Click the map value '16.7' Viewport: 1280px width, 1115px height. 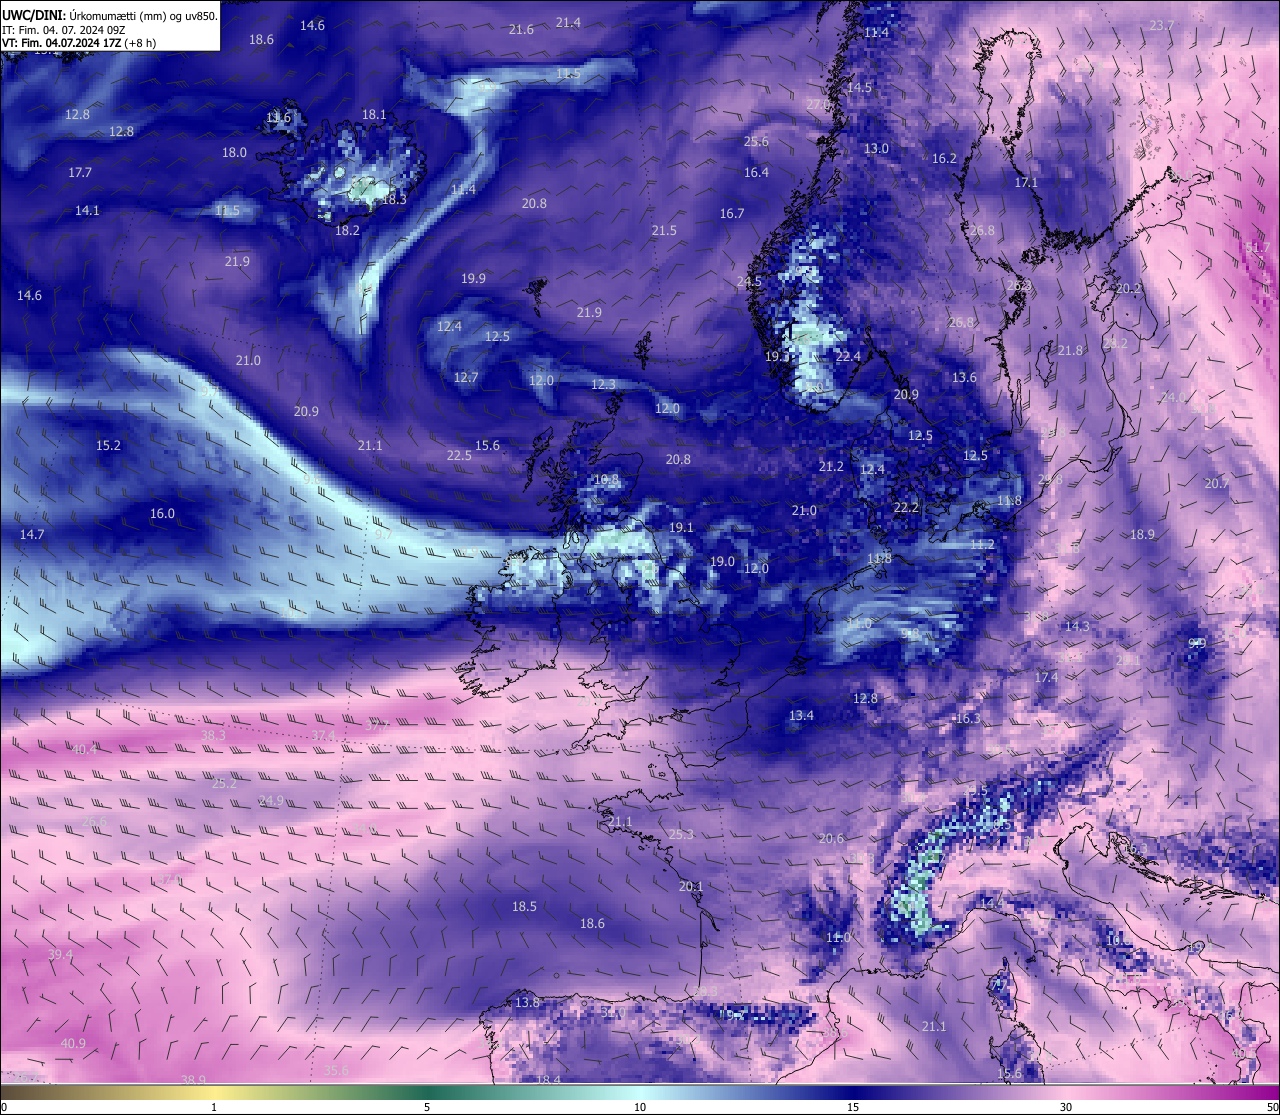pyautogui.click(x=732, y=213)
